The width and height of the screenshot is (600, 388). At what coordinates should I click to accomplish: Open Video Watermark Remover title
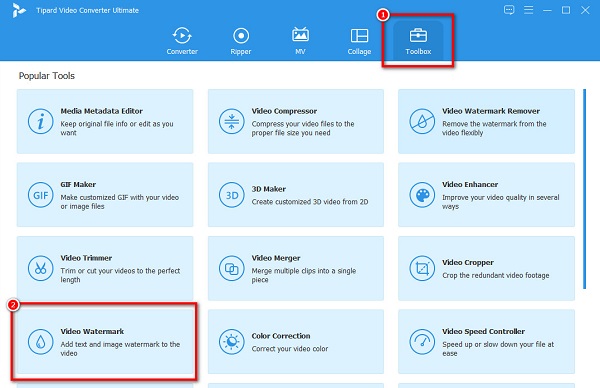pyautogui.click(x=491, y=111)
